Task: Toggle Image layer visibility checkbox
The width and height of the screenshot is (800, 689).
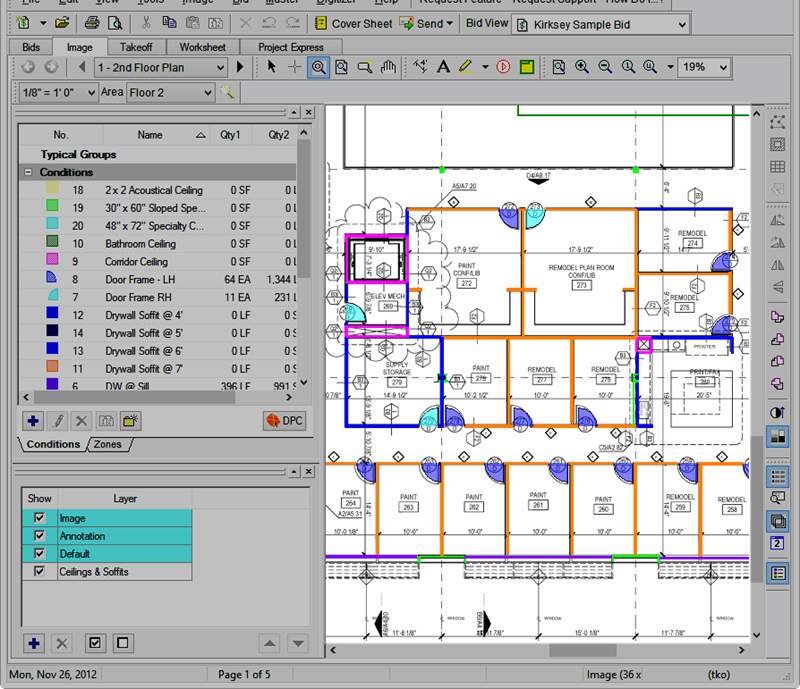Action: (x=39, y=518)
